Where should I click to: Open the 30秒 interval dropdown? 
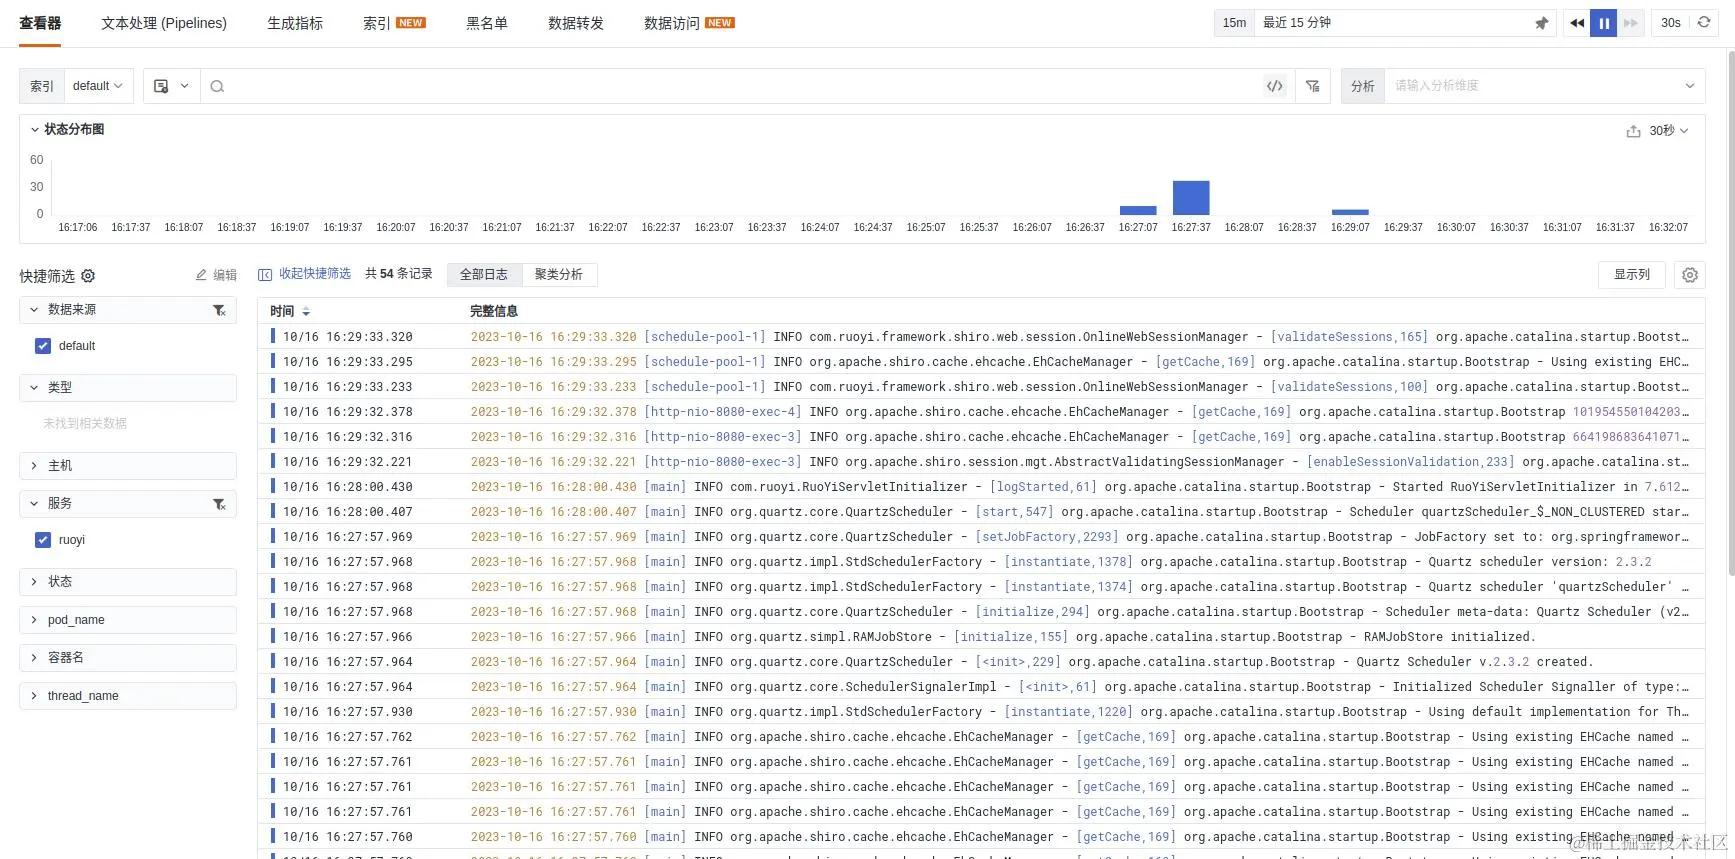click(1668, 131)
